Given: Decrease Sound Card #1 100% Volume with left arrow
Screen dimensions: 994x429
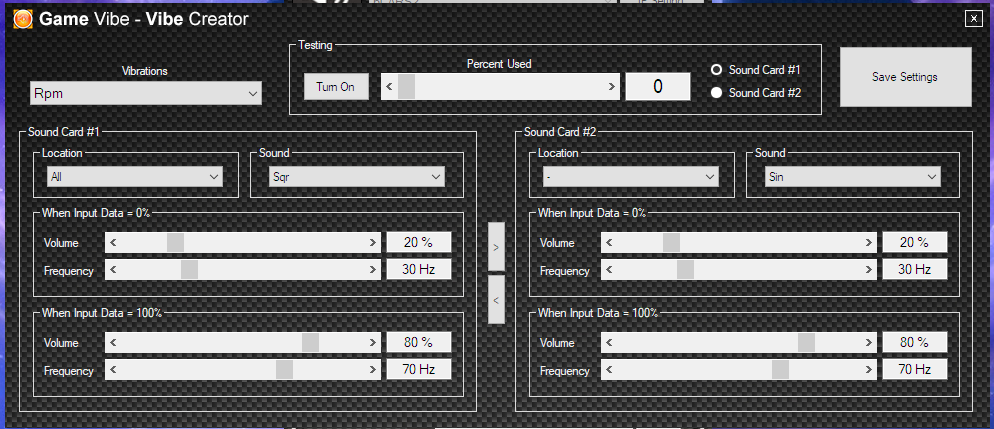Looking at the screenshot, I should click(x=113, y=342).
